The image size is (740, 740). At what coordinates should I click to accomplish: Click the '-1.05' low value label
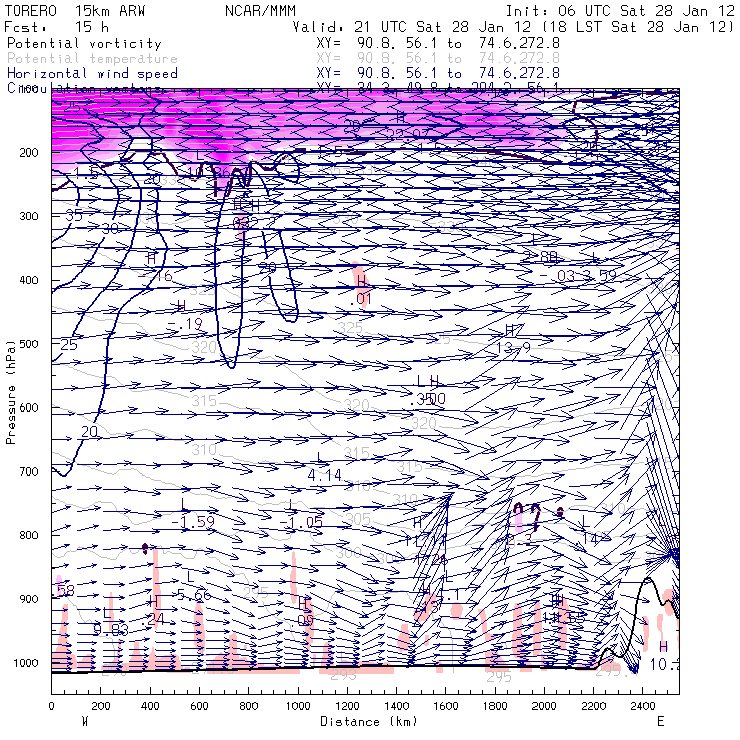coord(301,522)
